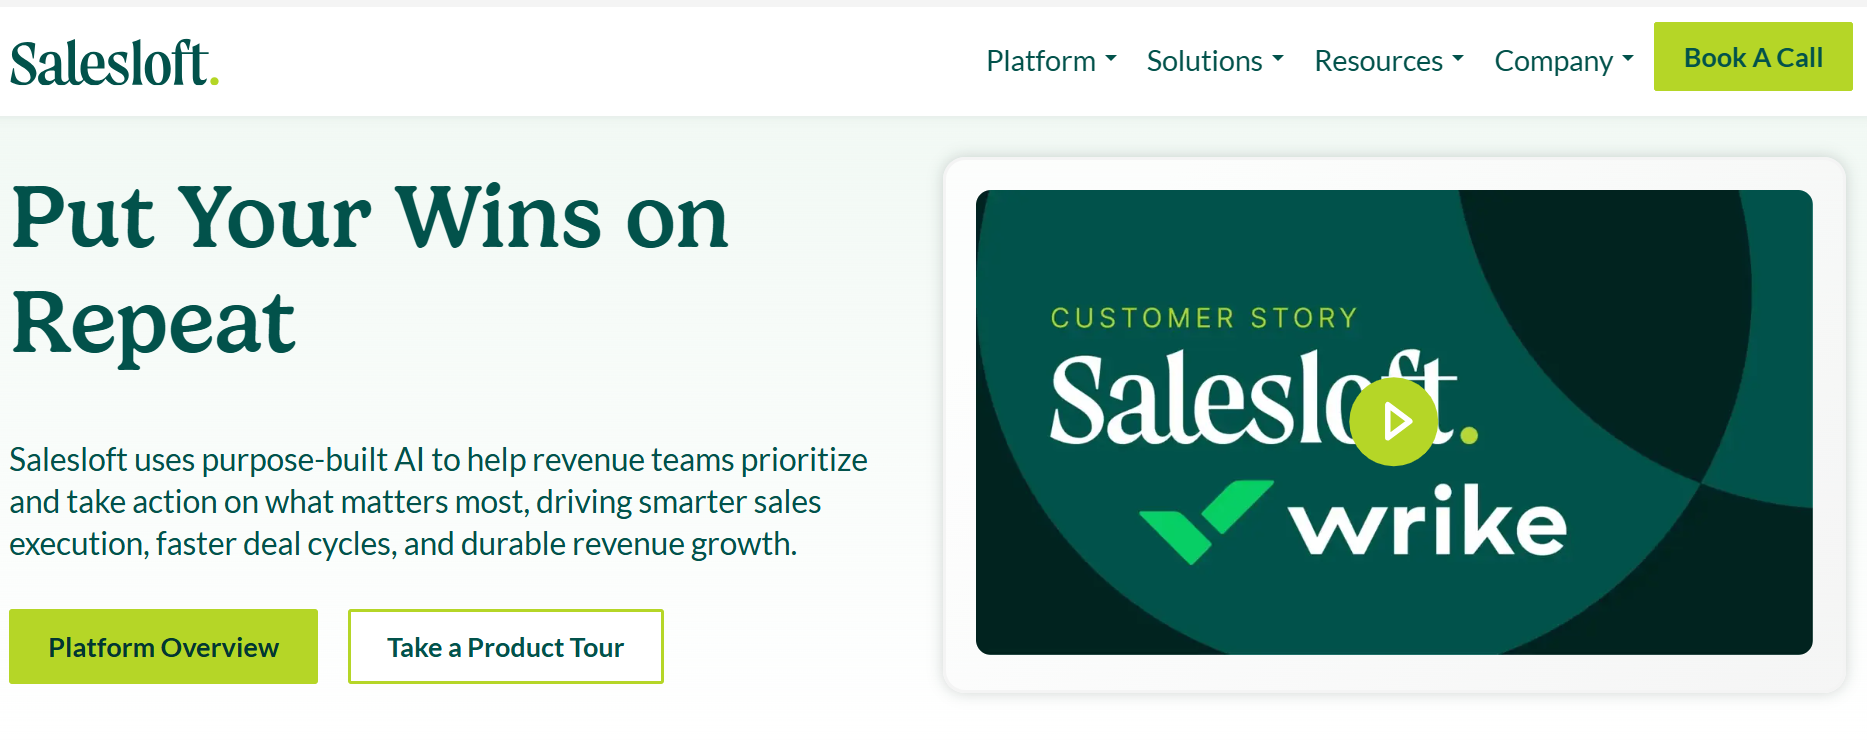The image size is (1867, 742).
Task: Click the Customer Story label on video
Action: pos(1204,318)
